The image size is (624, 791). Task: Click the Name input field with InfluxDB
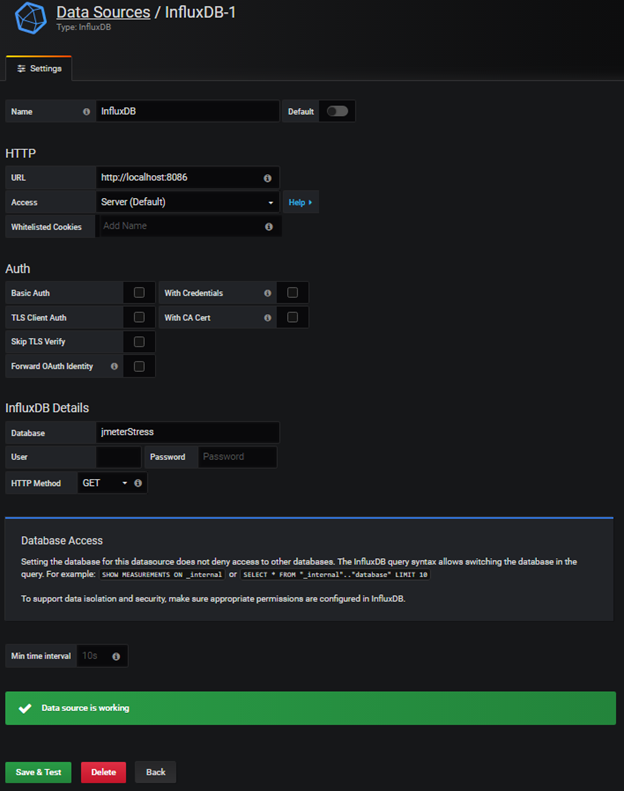click(x=187, y=111)
